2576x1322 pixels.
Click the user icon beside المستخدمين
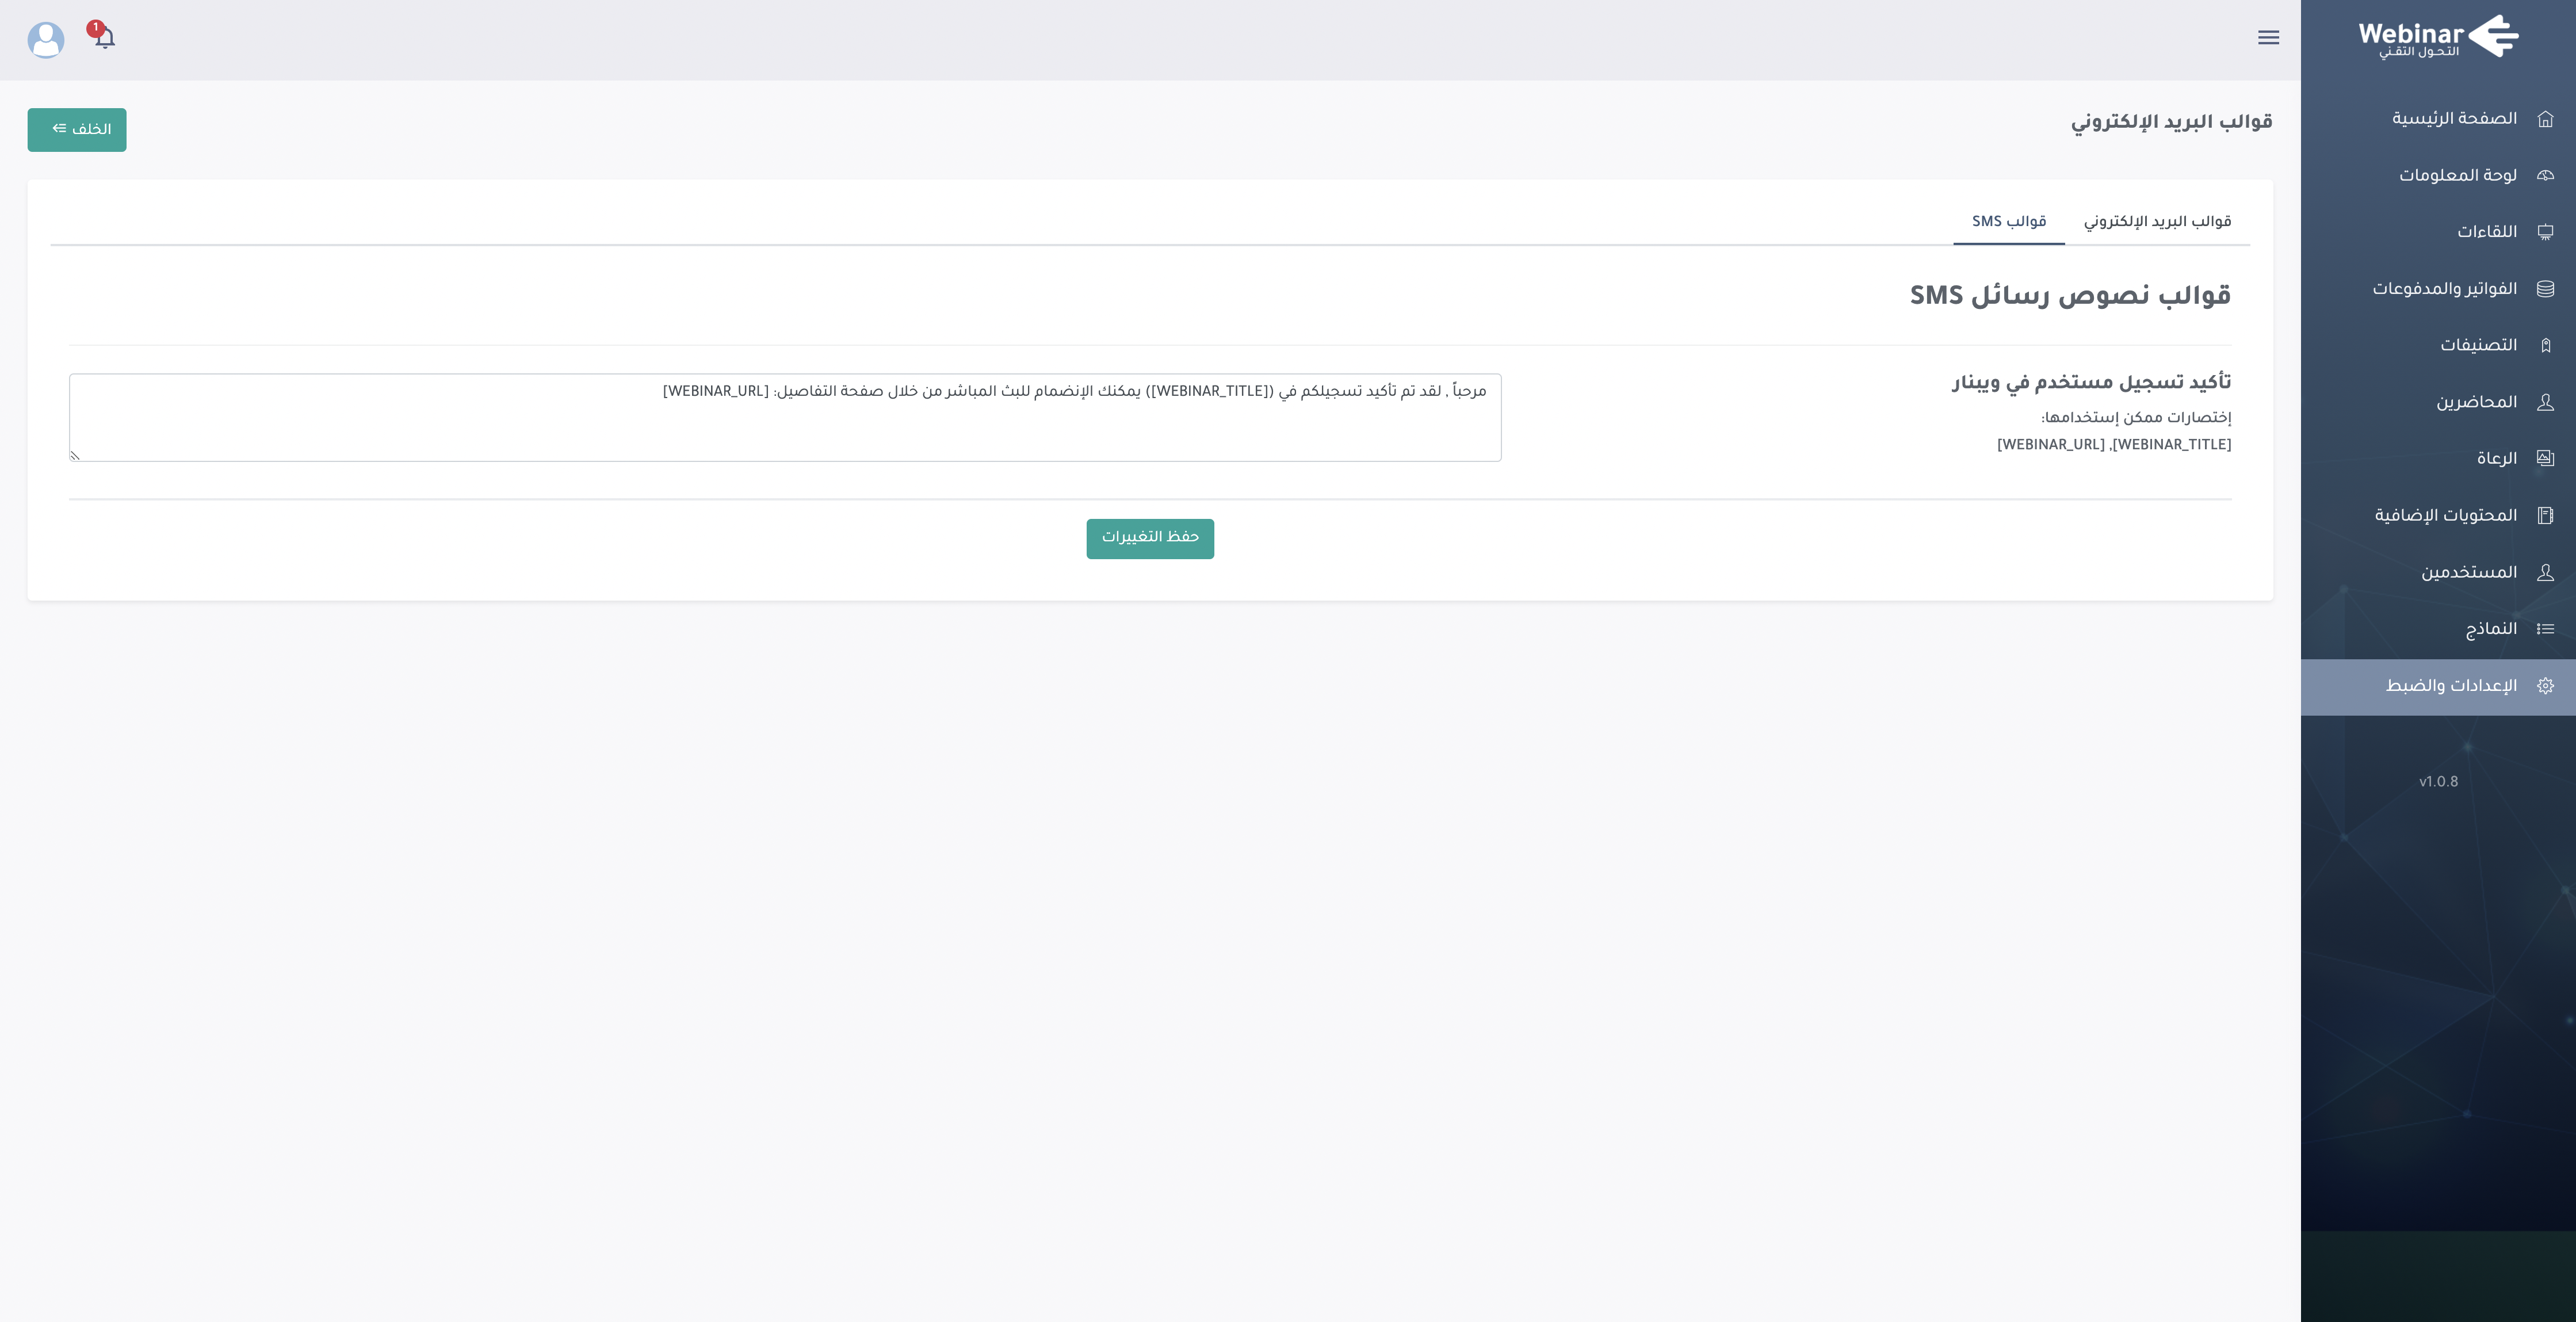click(2545, 572)
